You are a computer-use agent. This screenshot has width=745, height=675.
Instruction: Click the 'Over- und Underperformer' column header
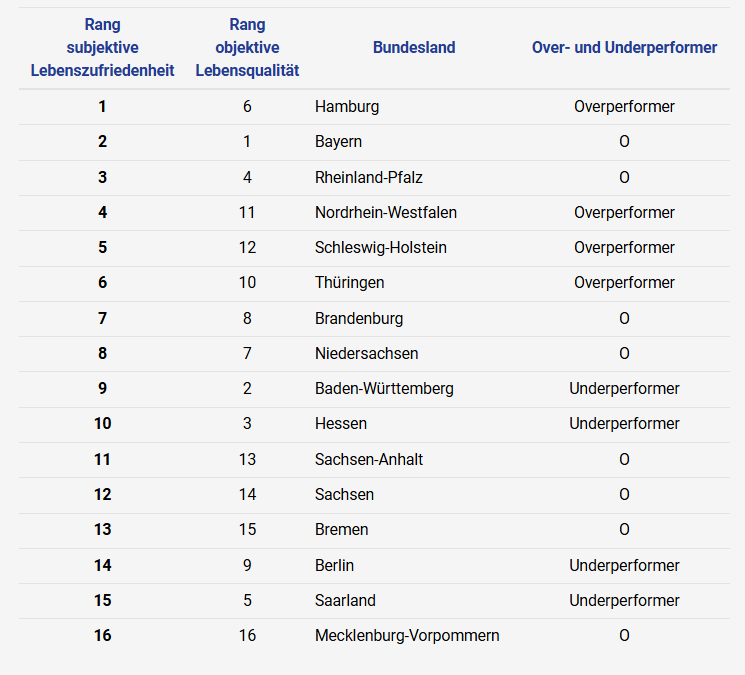[624, 48]
